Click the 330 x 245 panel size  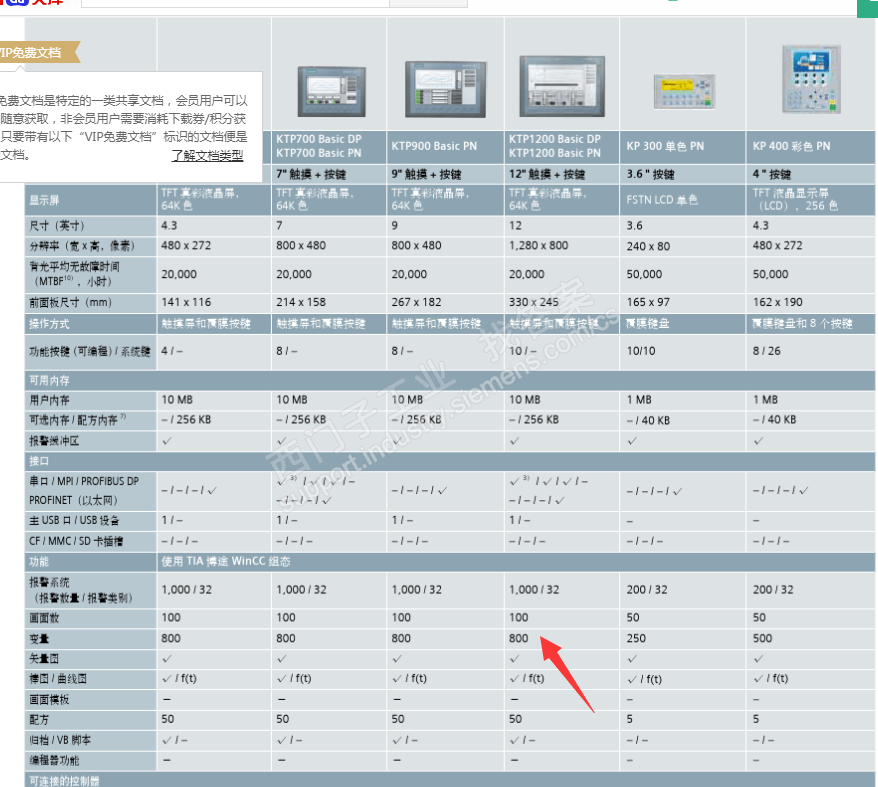click(x=534, y=302)
